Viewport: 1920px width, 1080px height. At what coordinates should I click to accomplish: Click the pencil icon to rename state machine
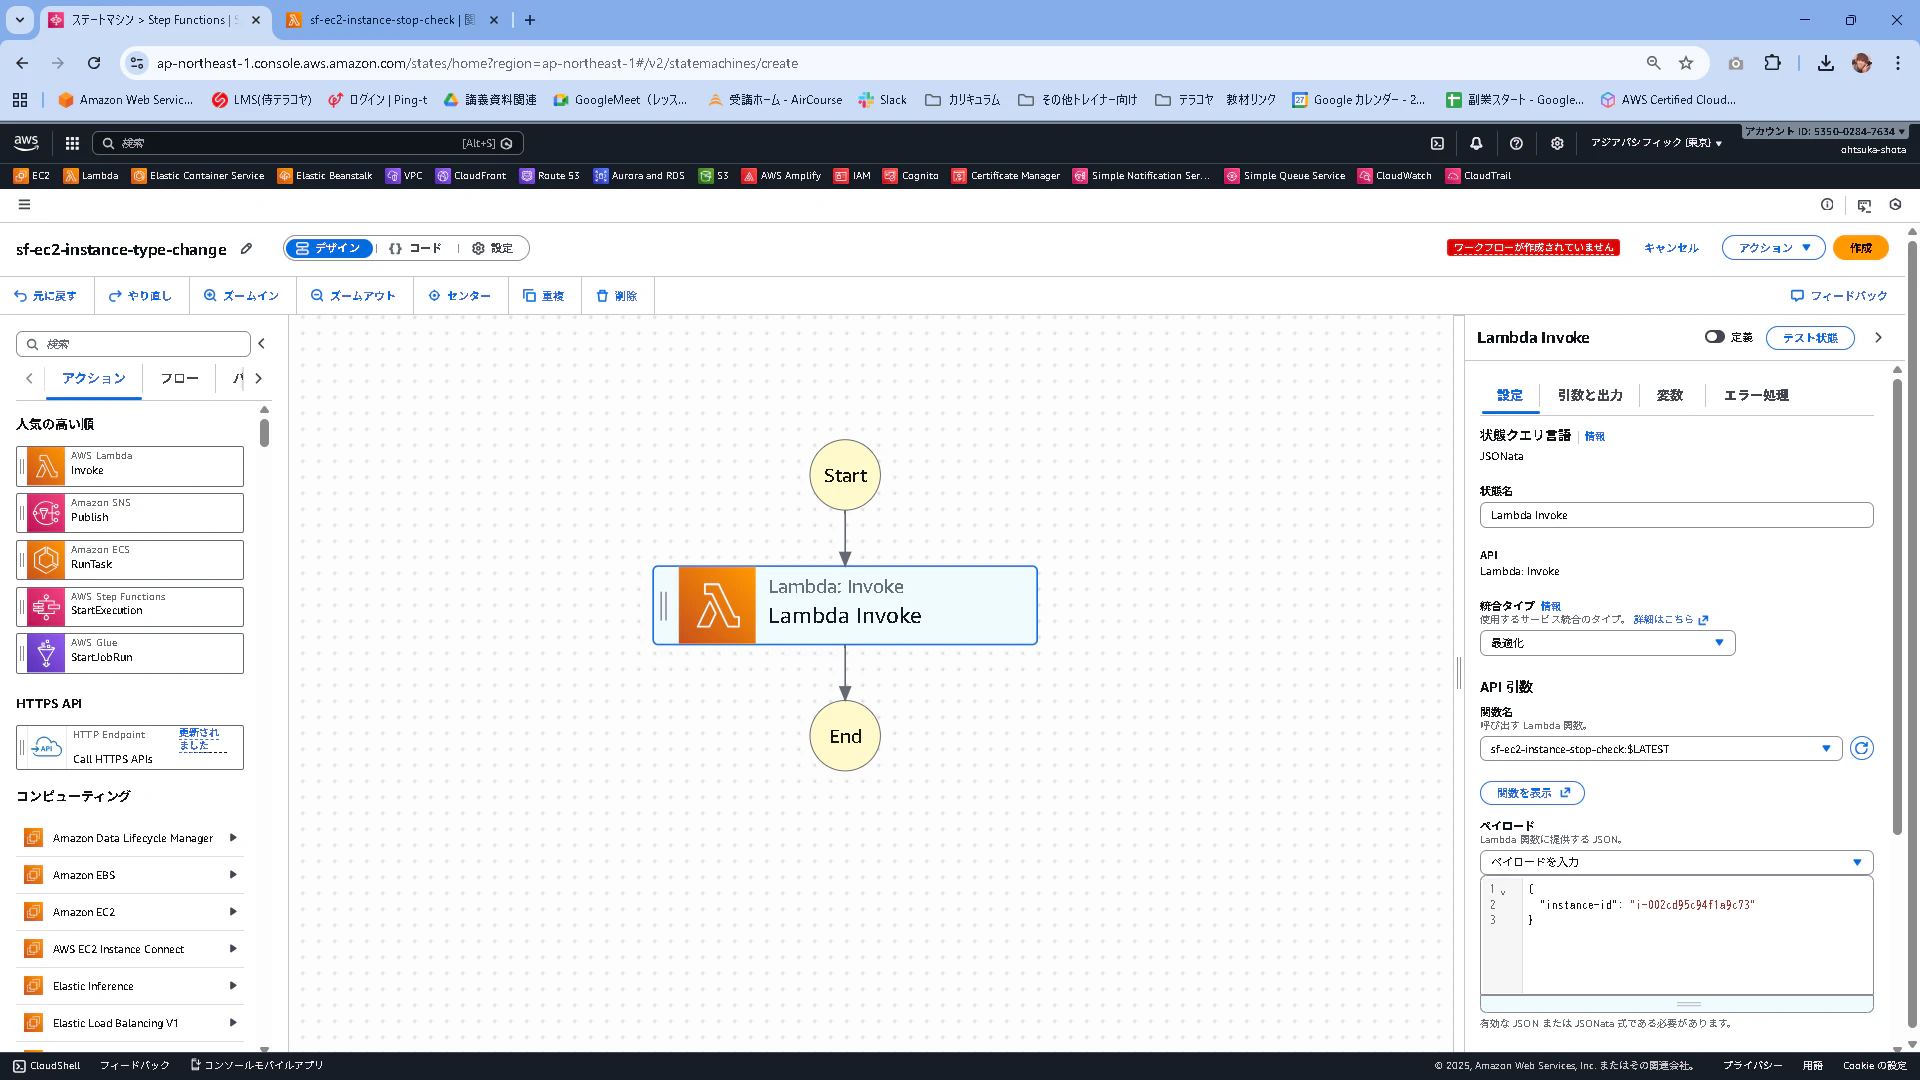tap(246, 249)
